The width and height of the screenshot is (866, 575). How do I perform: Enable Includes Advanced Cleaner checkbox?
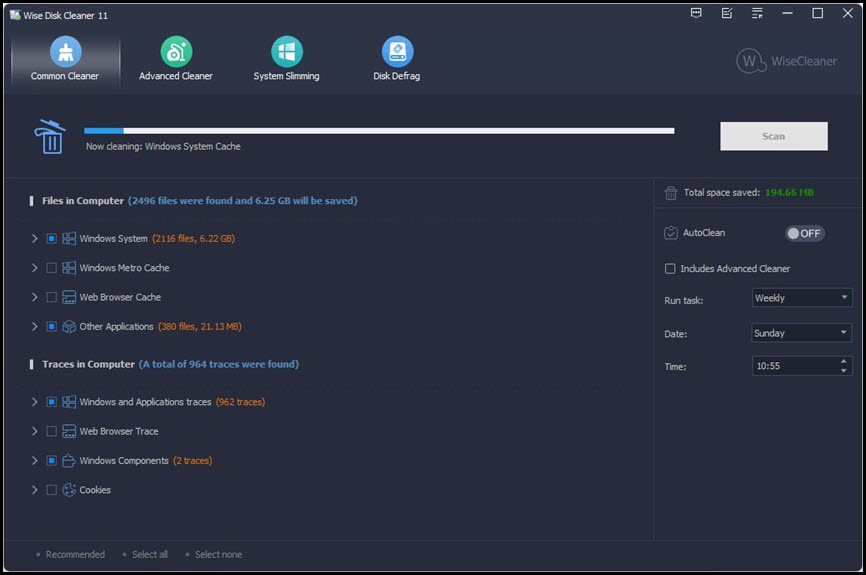tap(670, 268)
